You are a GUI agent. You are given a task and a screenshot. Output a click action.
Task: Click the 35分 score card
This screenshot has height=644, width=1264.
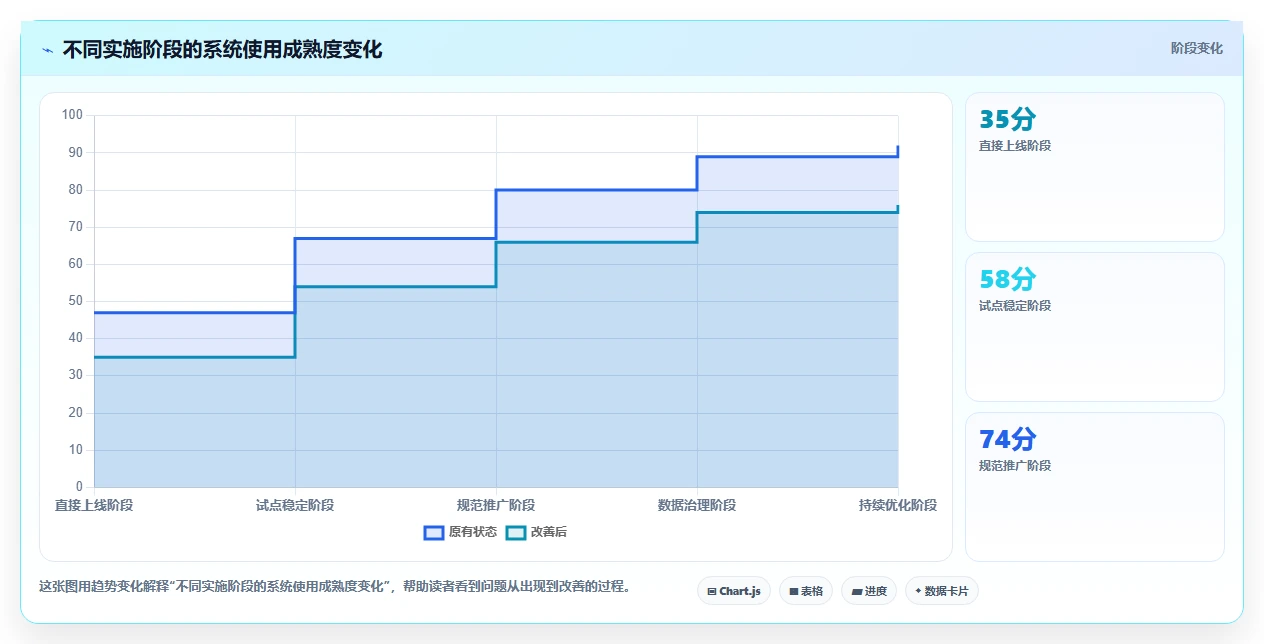(x=1094, y=167)
